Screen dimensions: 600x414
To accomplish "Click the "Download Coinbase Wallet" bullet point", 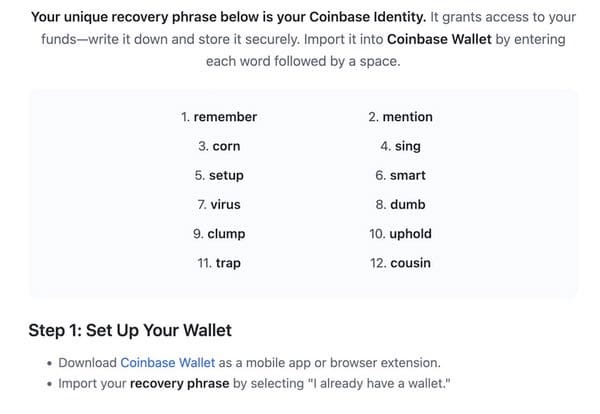I will (248, 362).
